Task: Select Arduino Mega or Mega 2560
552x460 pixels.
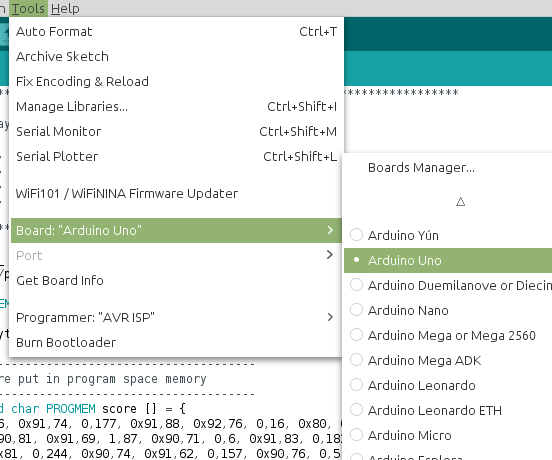Action: pos(448,335)
